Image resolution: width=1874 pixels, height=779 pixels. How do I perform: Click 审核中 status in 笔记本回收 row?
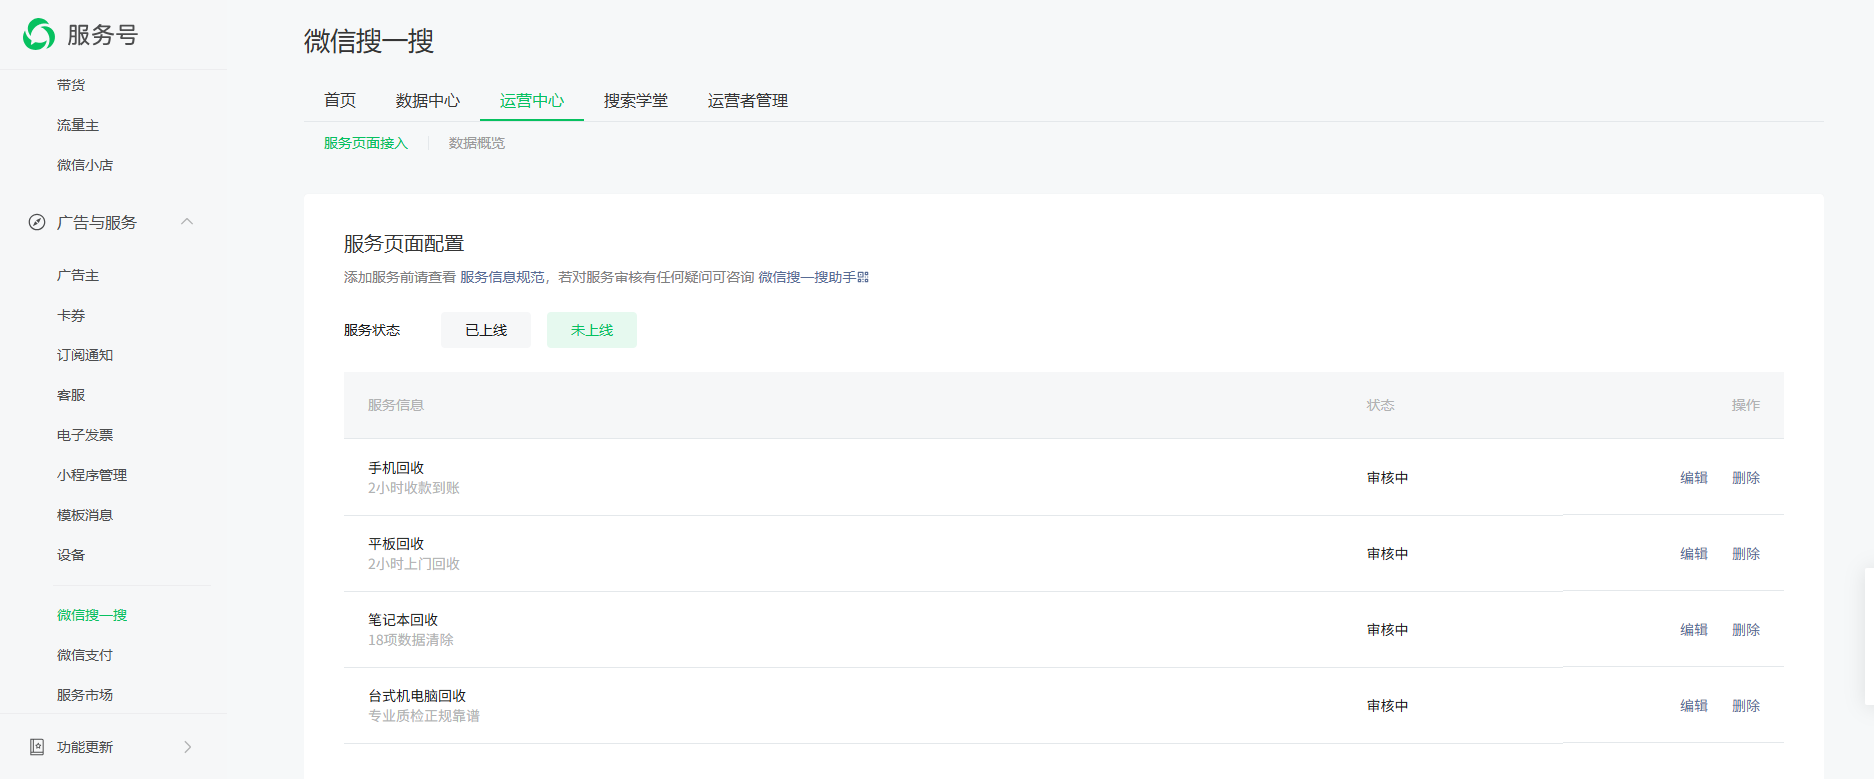coord(1388,630)
